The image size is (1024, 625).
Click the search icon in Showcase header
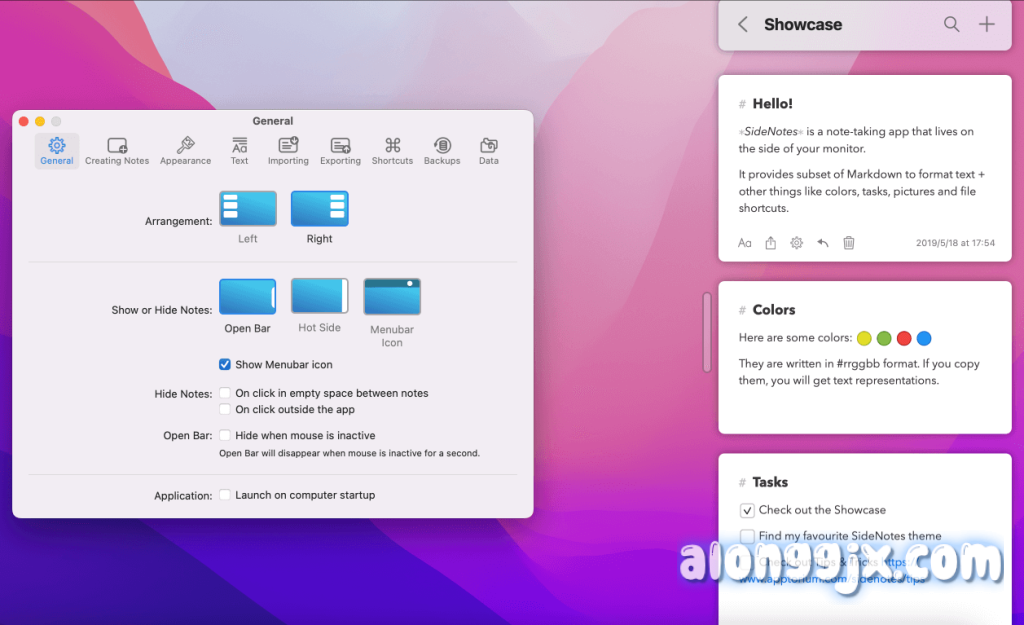951,25
